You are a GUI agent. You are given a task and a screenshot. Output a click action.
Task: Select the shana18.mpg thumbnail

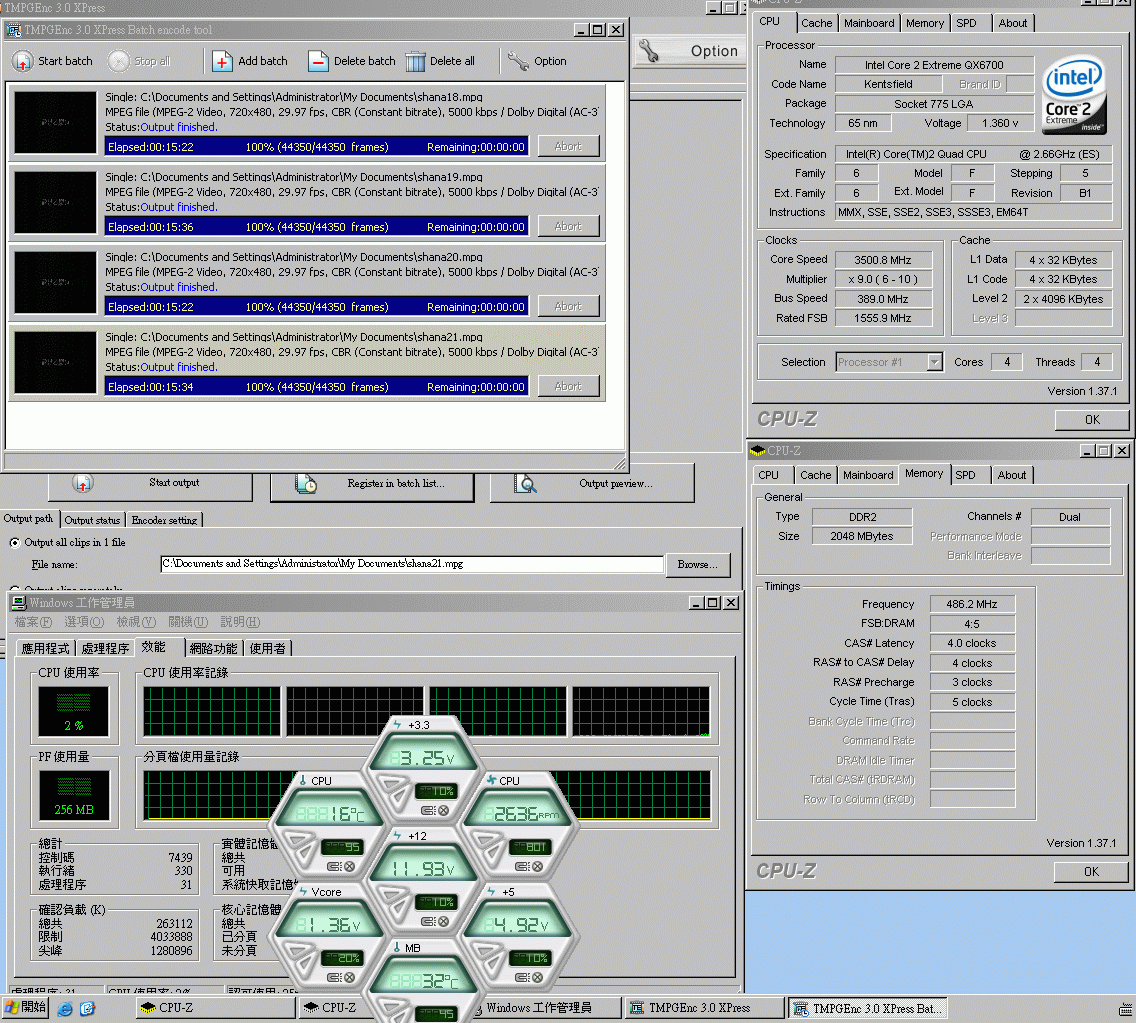[x=56, y=122]
